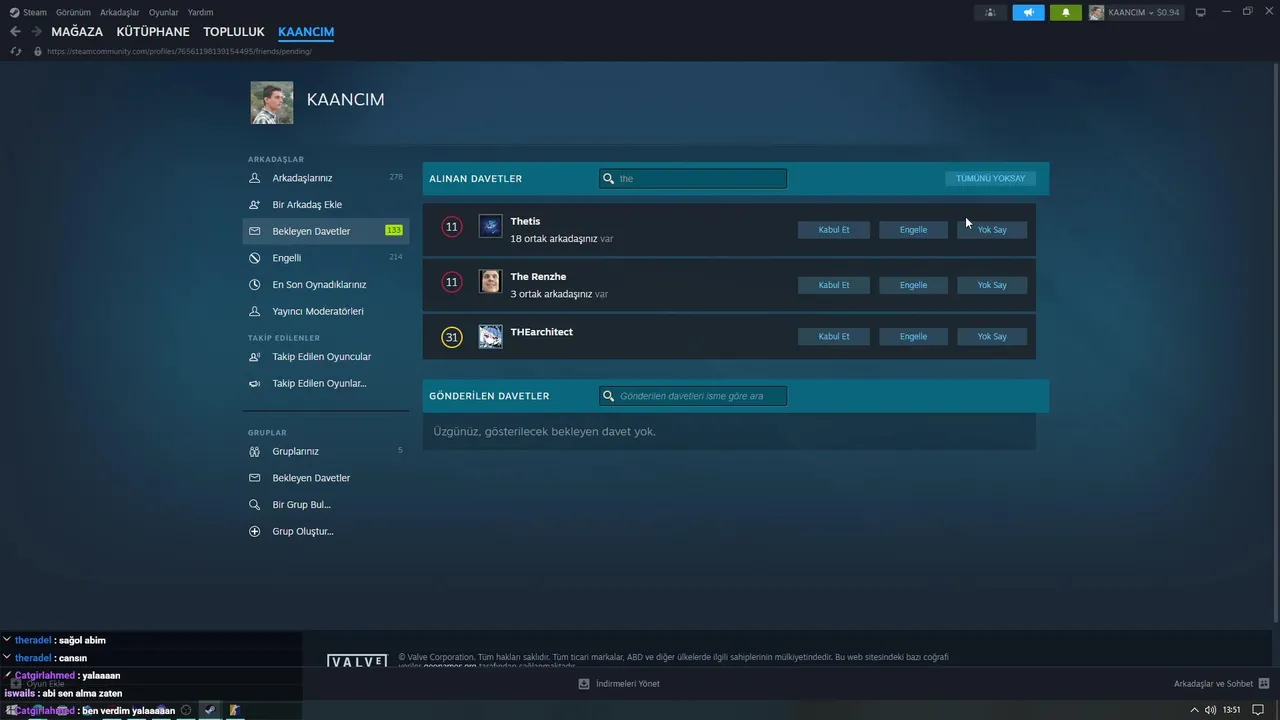1280x720 pixels.
Task: Ignore Thetis invite with Yok Say
Action: click(x=992, y=230)
